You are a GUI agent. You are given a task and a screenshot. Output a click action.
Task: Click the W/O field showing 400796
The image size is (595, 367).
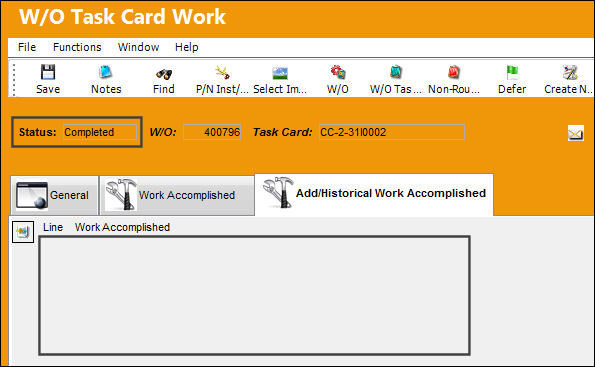(x=212, y=132)
